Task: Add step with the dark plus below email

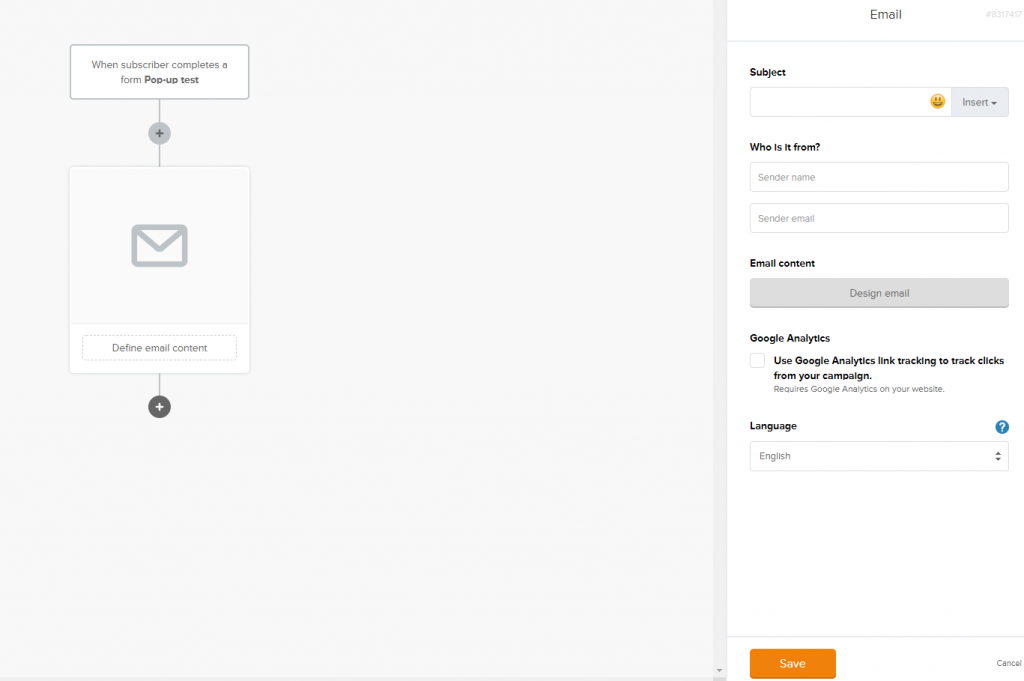Action: pos(159,407)
